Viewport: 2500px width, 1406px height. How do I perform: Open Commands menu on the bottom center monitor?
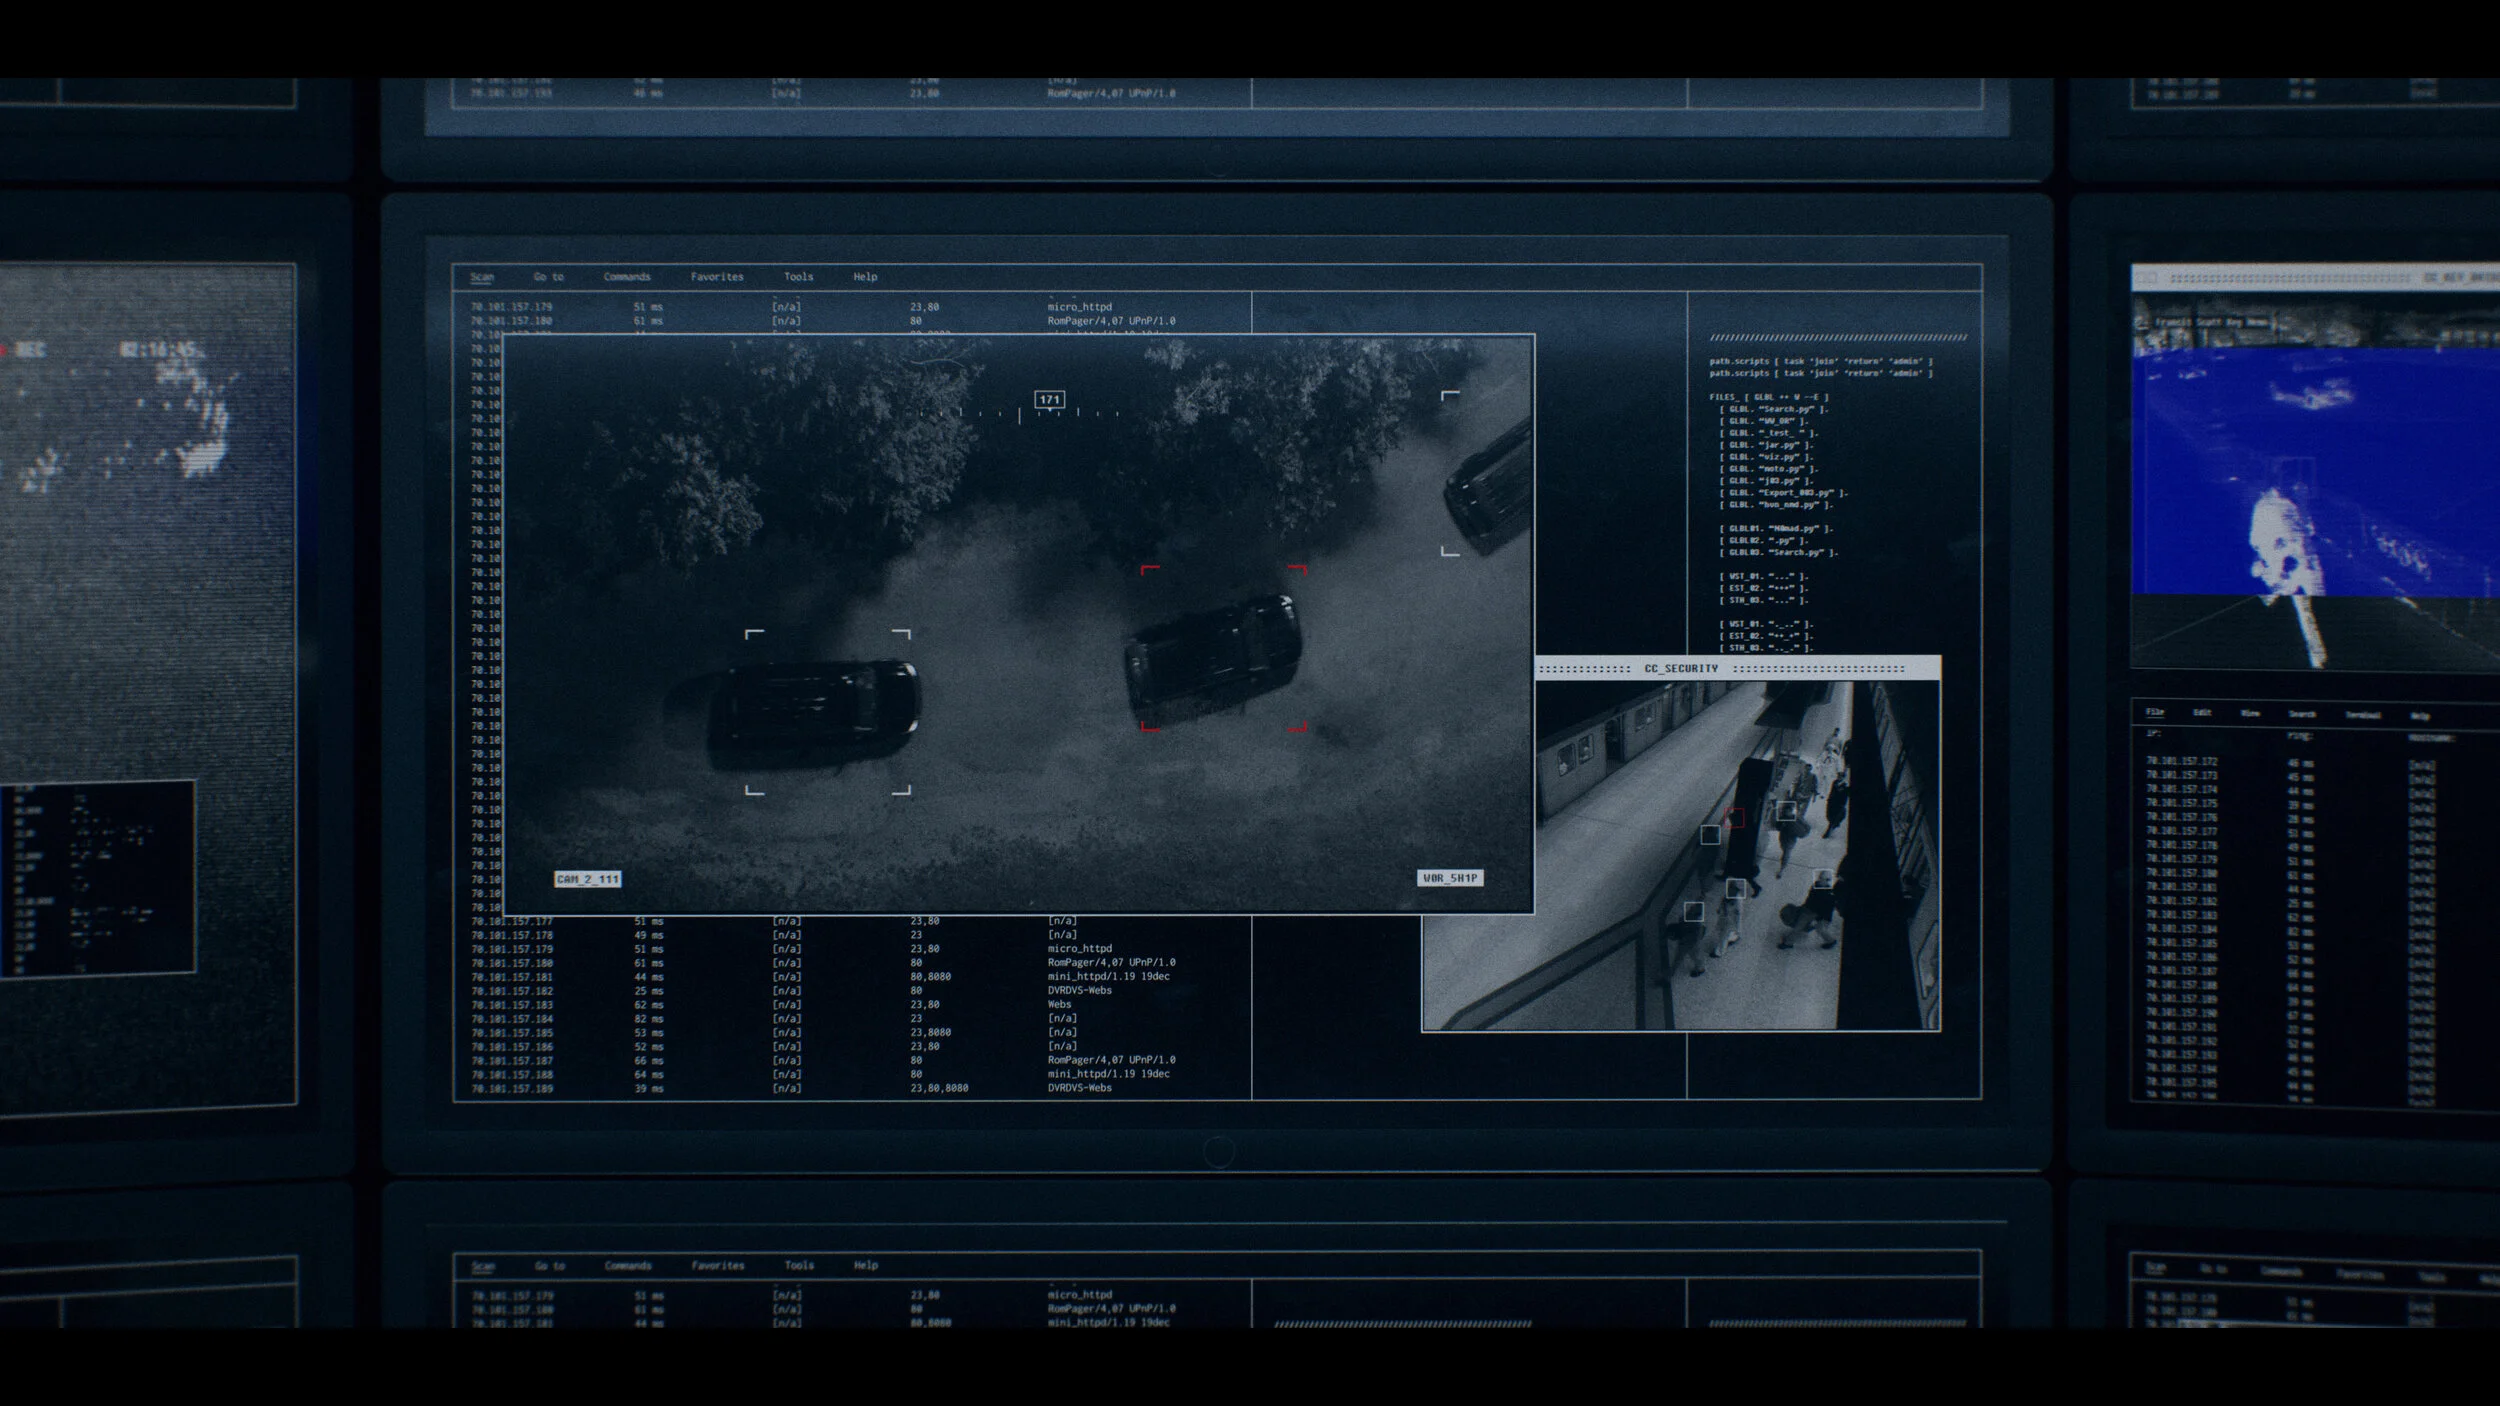(628, 1266)
